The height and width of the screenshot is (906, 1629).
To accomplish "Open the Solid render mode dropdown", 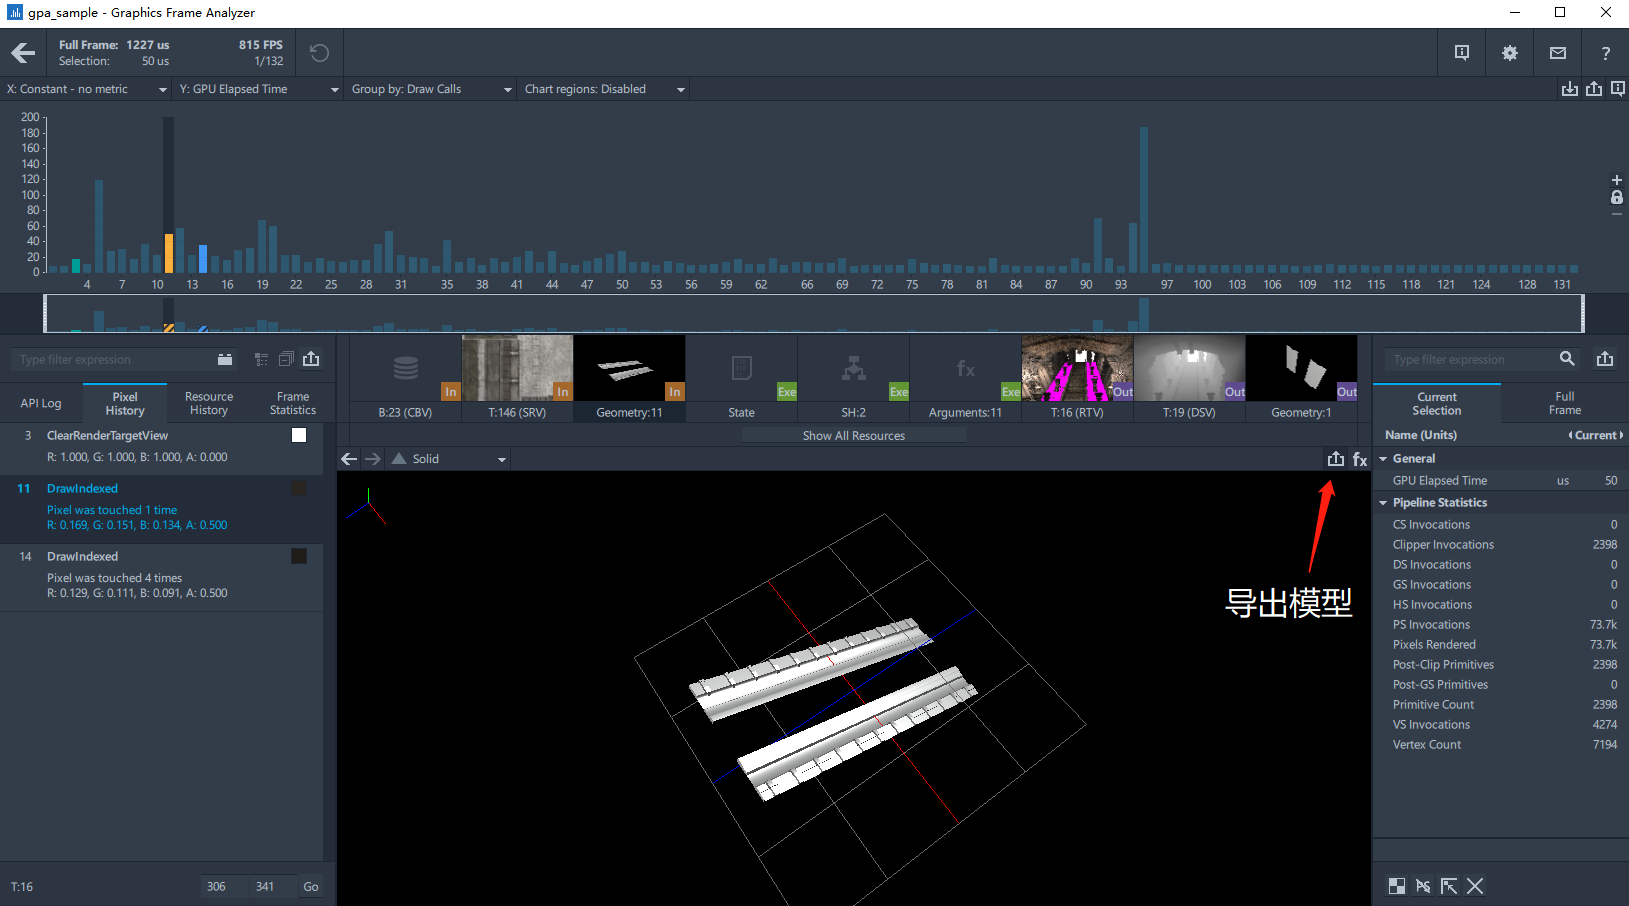I will point(450,459).
